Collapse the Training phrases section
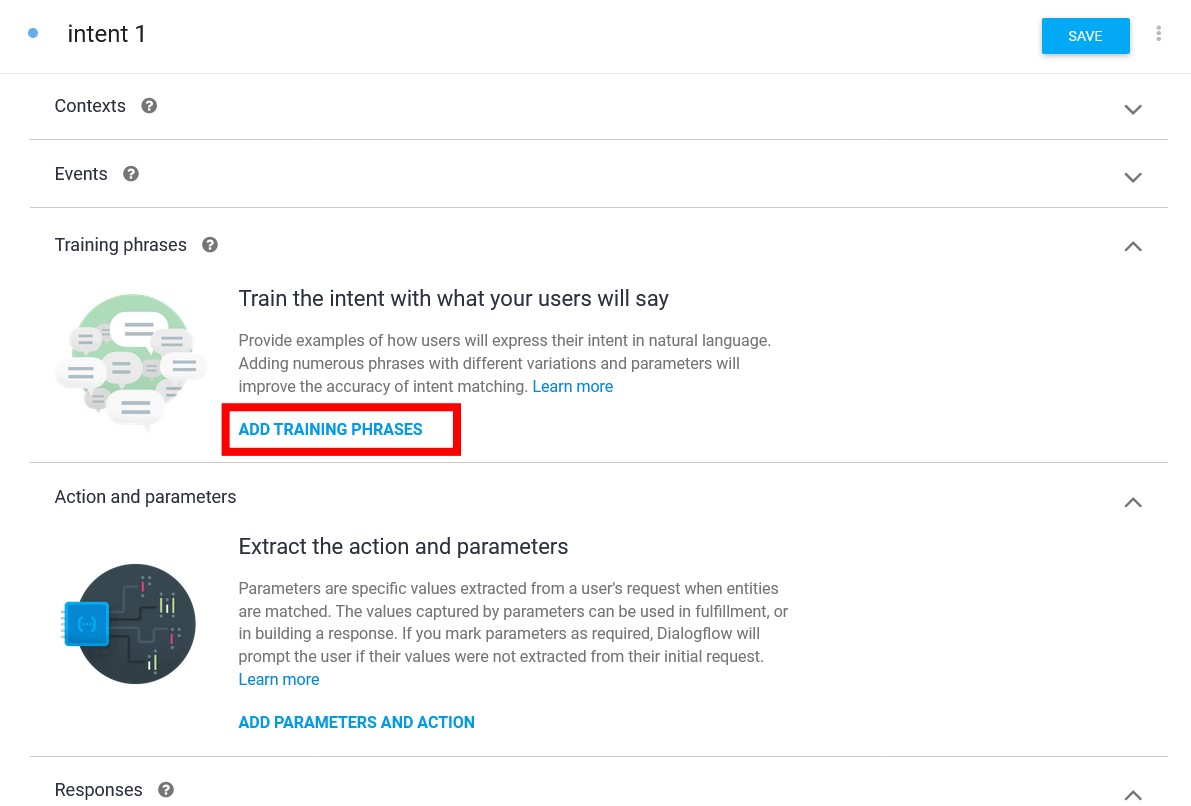Viewport: 1191px width, 806px height. pos(1133,246)
